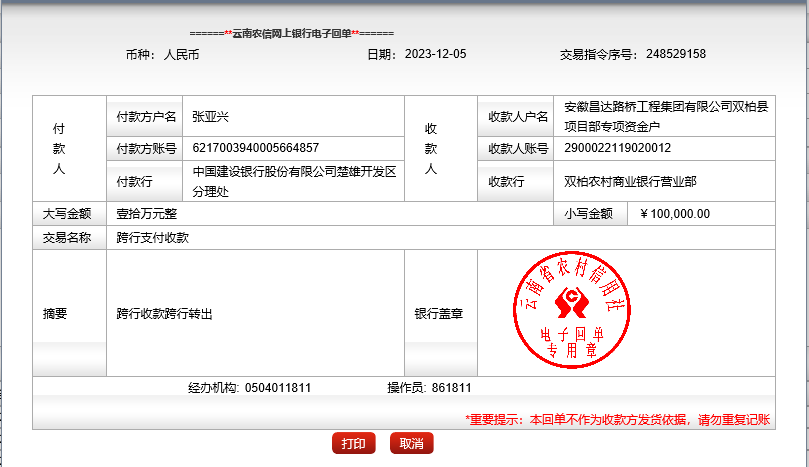Screen dimensions: 809x467
Task: Click the numeric amount ¥100,000.00
Action: tap(674, 213)
